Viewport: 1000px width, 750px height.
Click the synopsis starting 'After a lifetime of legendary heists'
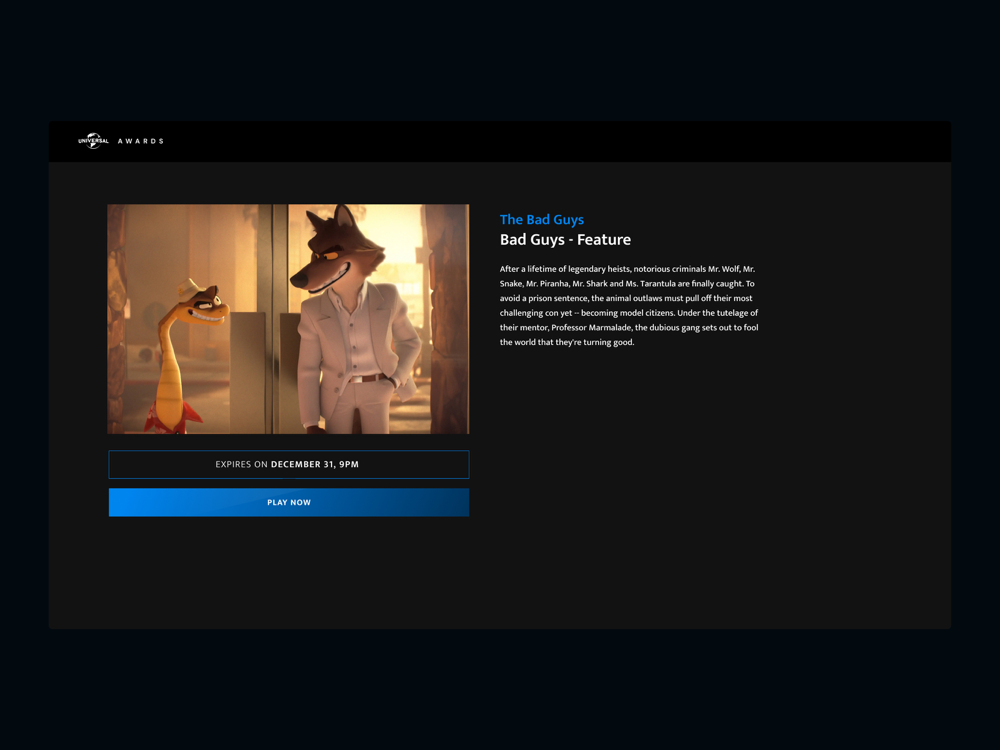click(x=629, y=305)
